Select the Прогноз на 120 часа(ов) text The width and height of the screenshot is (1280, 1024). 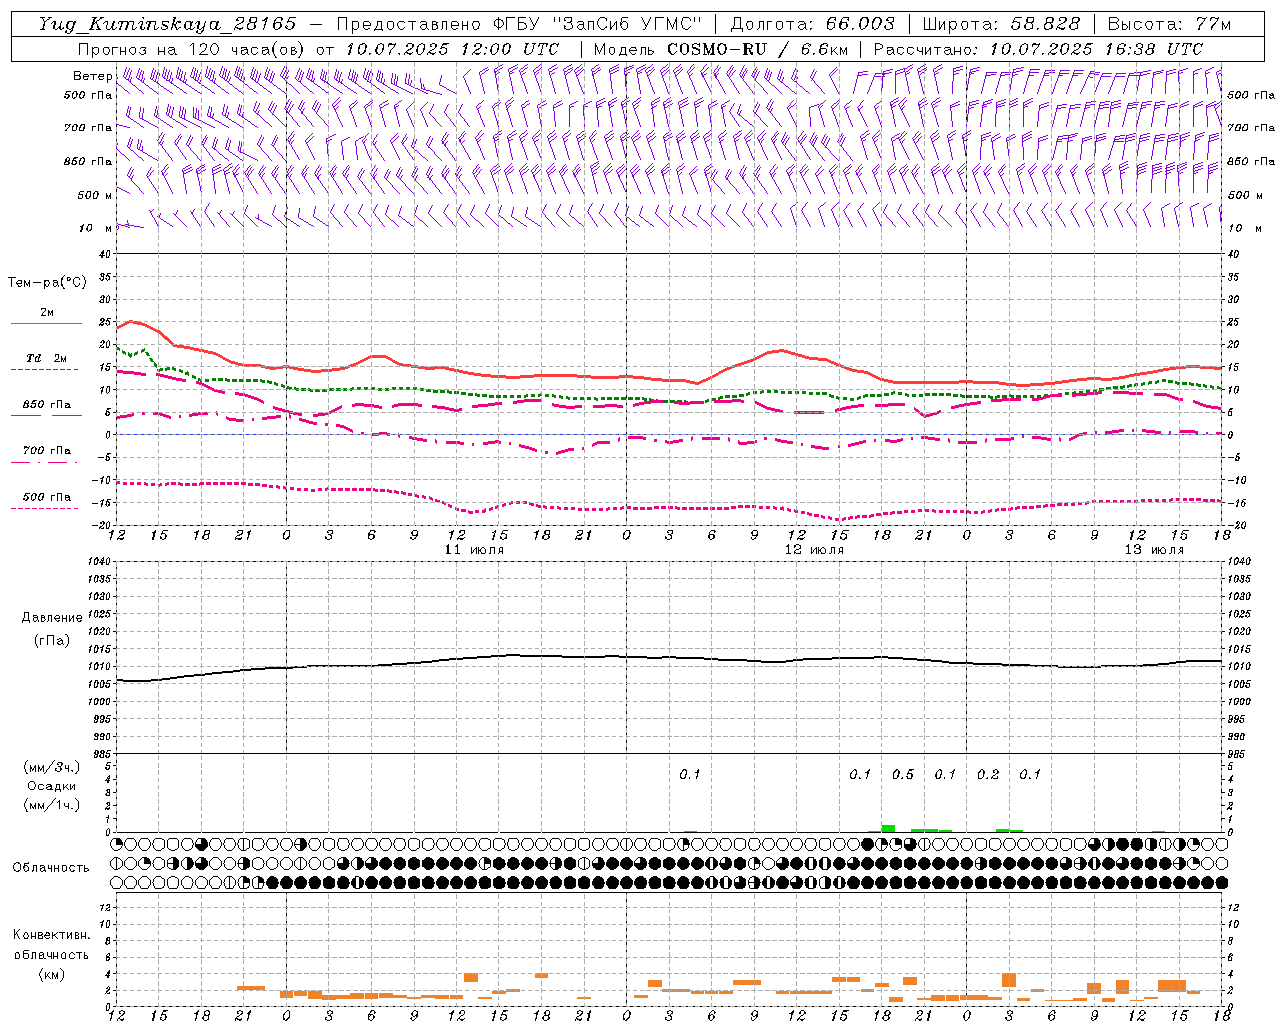192,49
